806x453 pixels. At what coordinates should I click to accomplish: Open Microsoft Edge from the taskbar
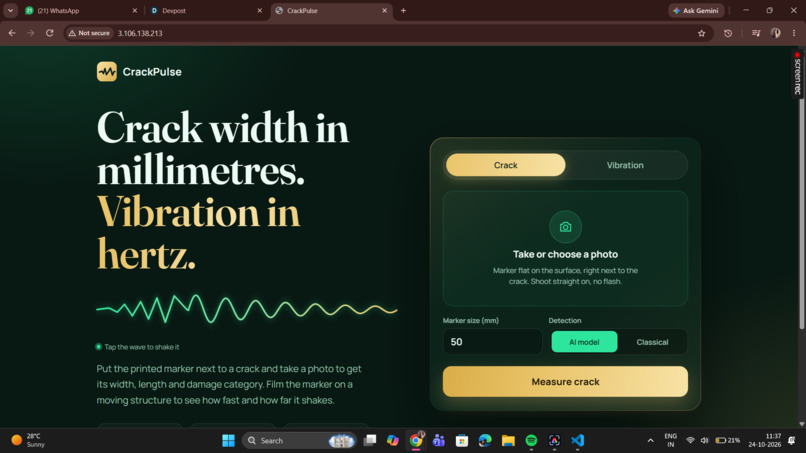point(485,441)
